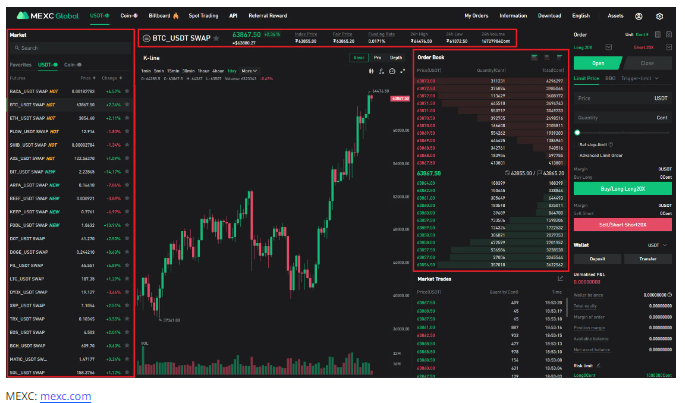
Task: Open English language selector
Action: tap(581, 16)
